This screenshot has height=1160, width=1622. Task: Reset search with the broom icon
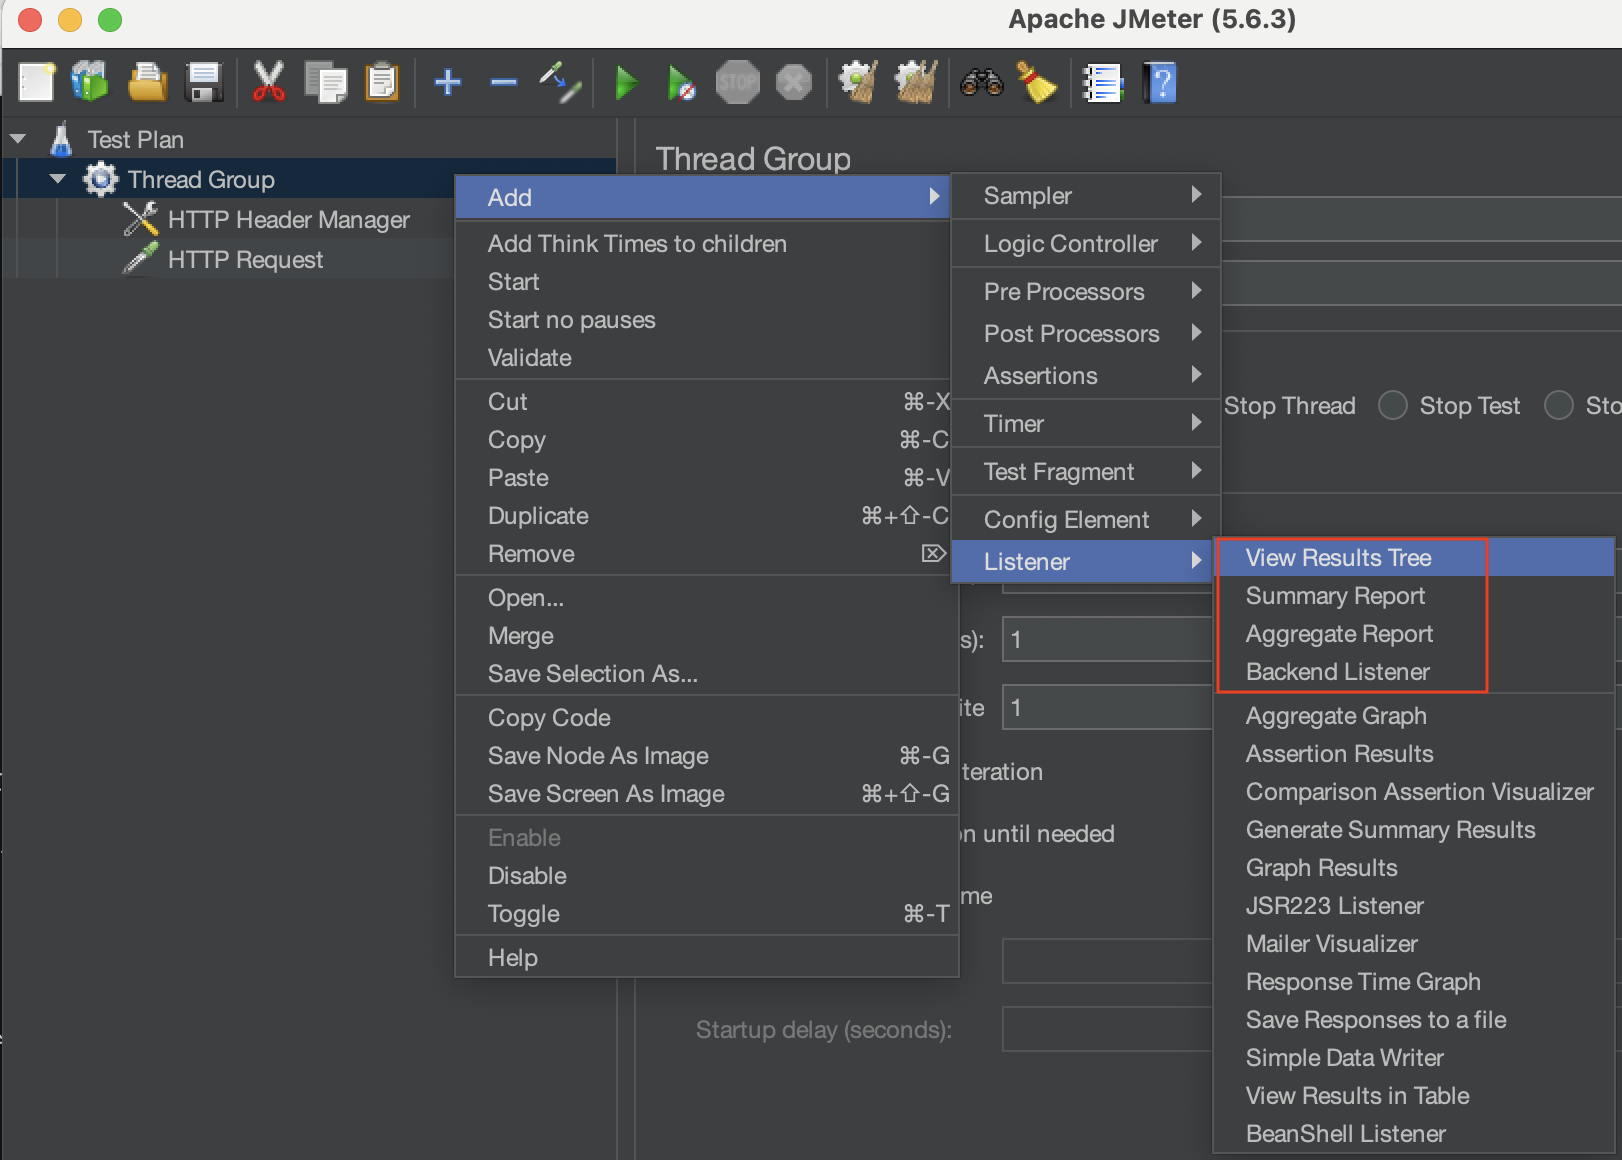coord(1037,82)
